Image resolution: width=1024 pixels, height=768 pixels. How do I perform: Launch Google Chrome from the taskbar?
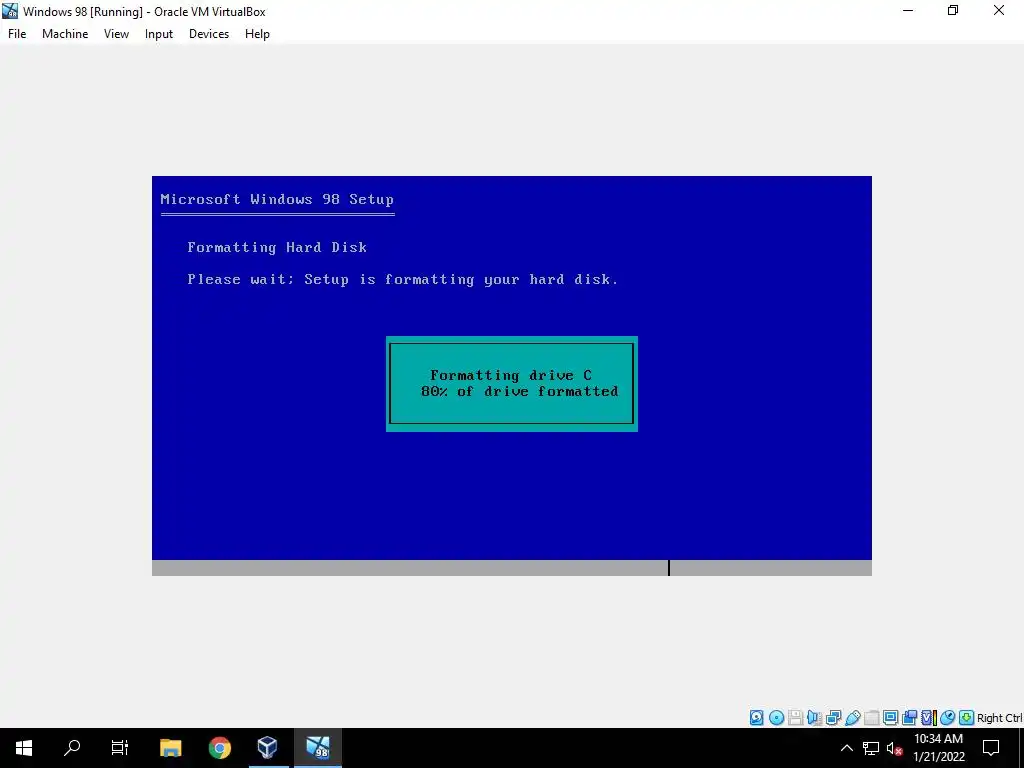(219, 748)
